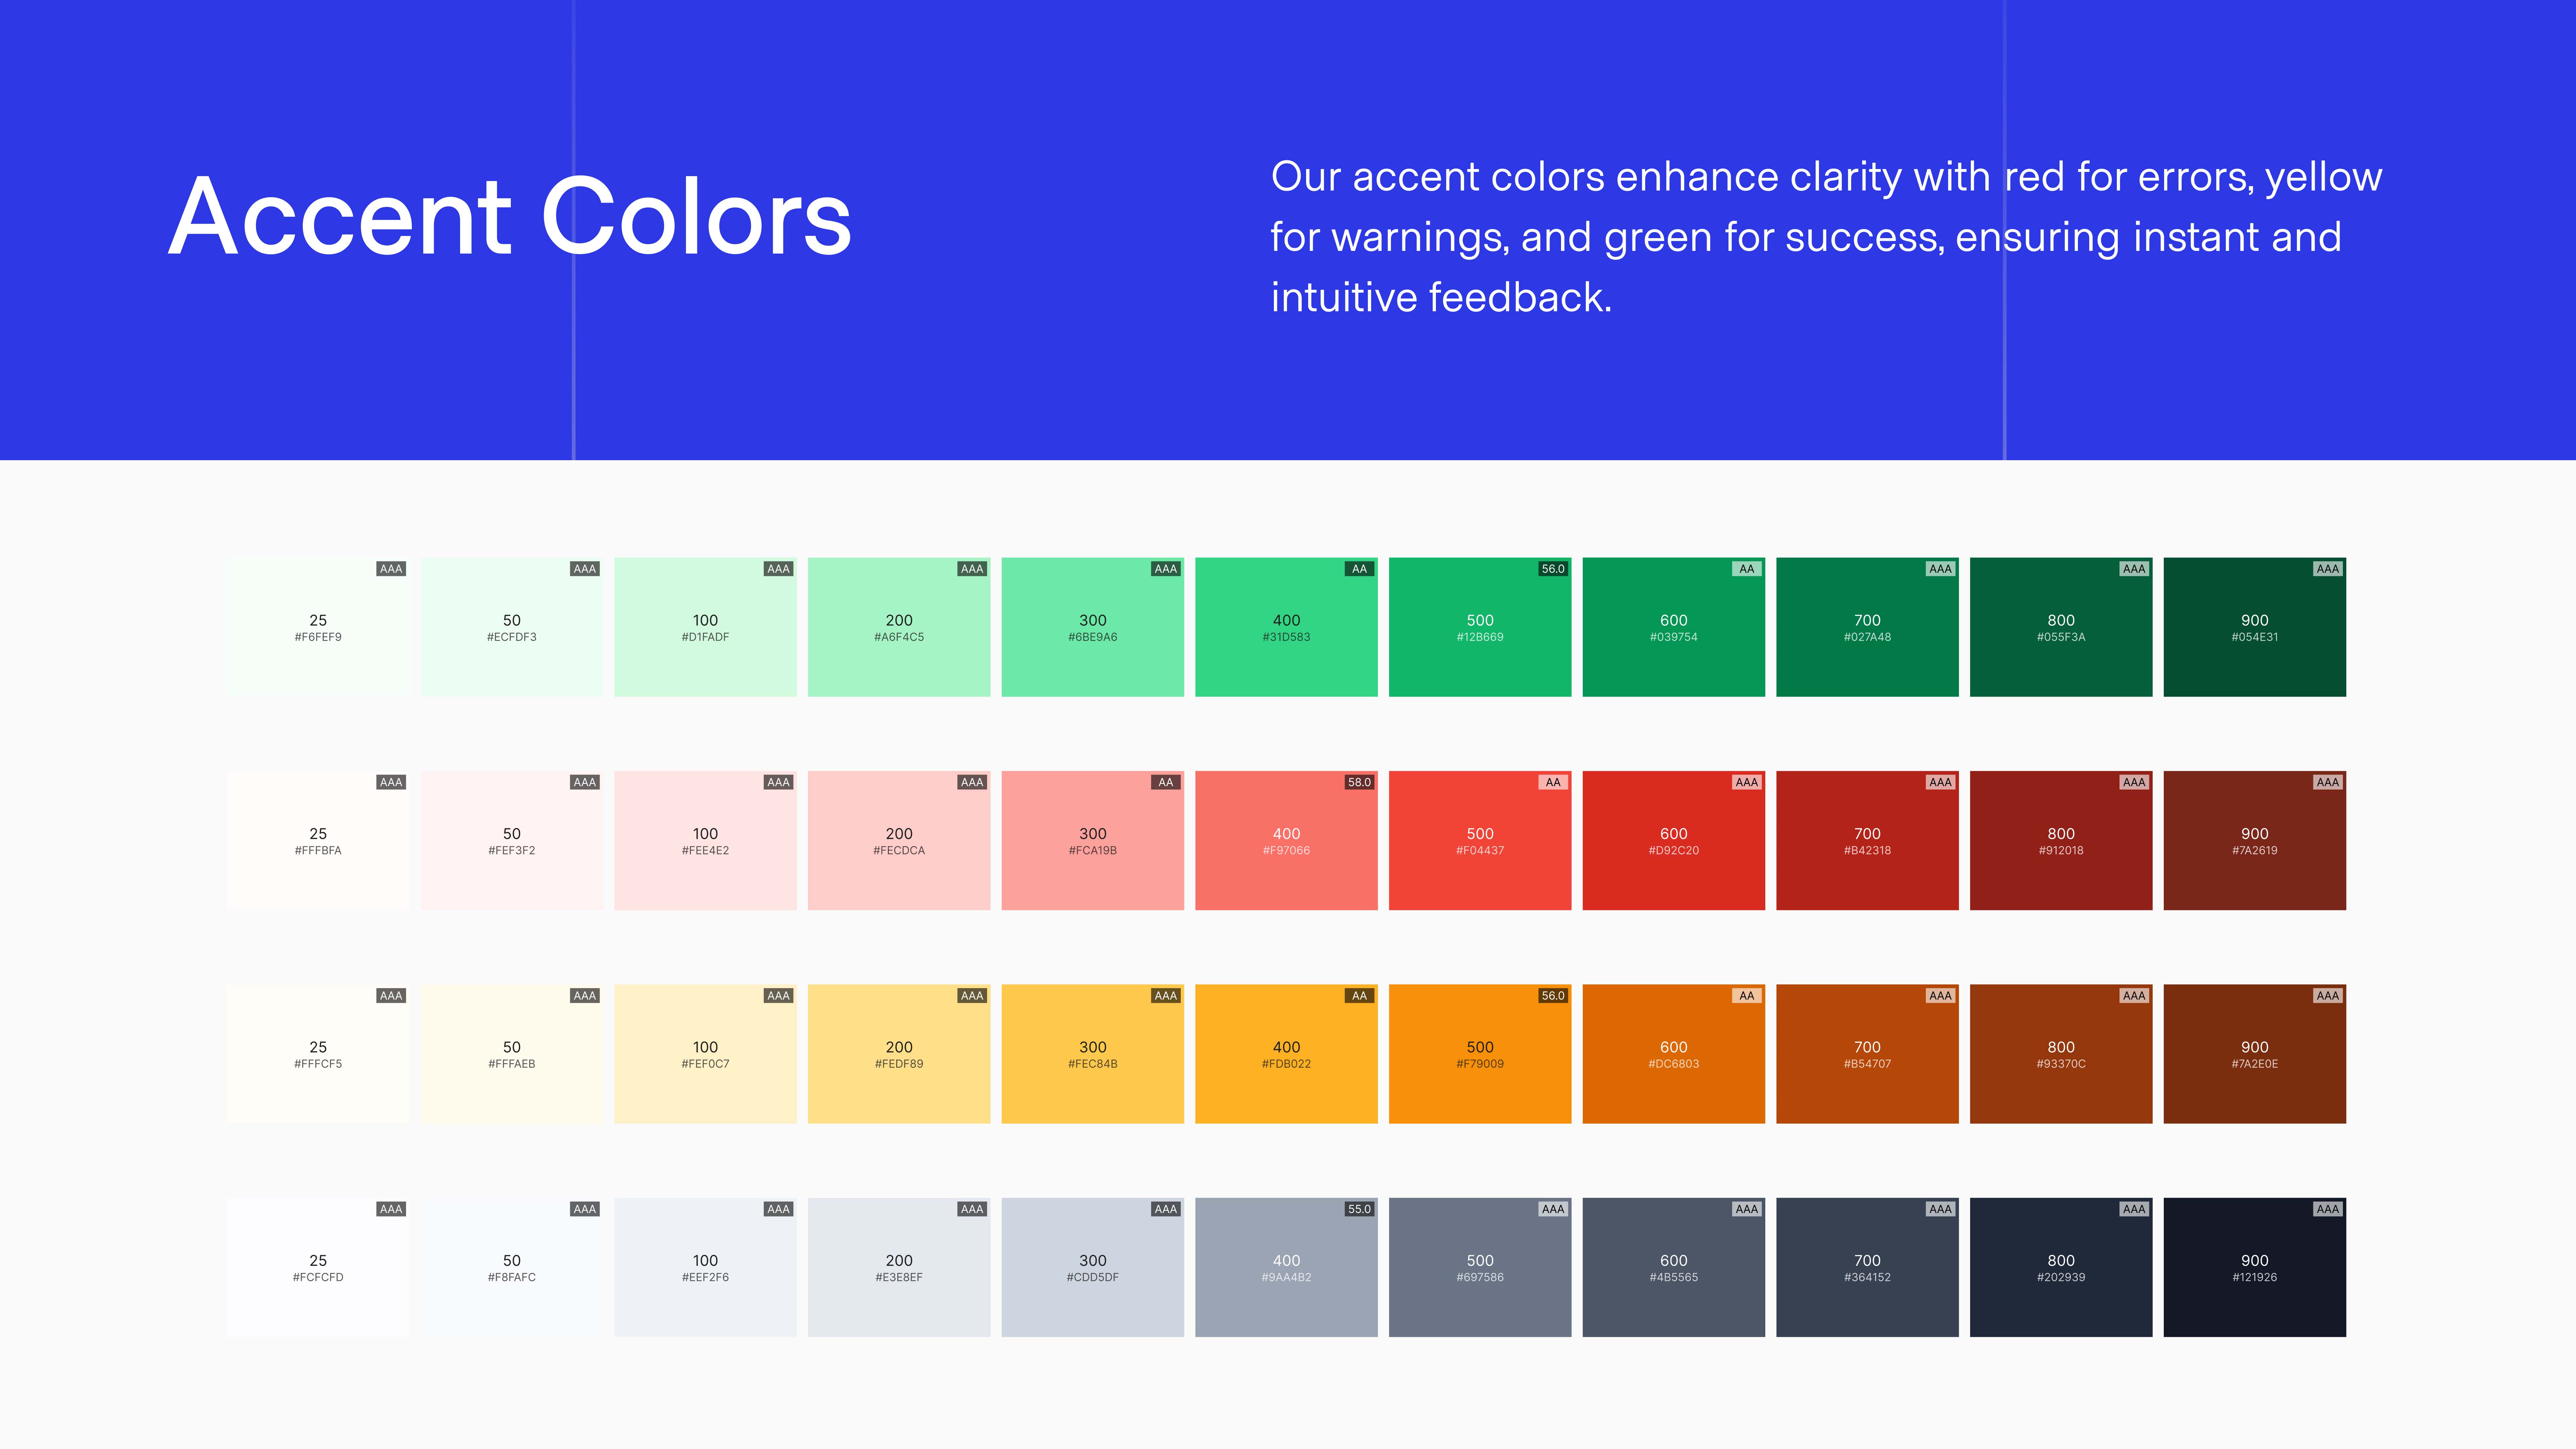Select the green 700 swatch #027A48

coord(1867,627)
